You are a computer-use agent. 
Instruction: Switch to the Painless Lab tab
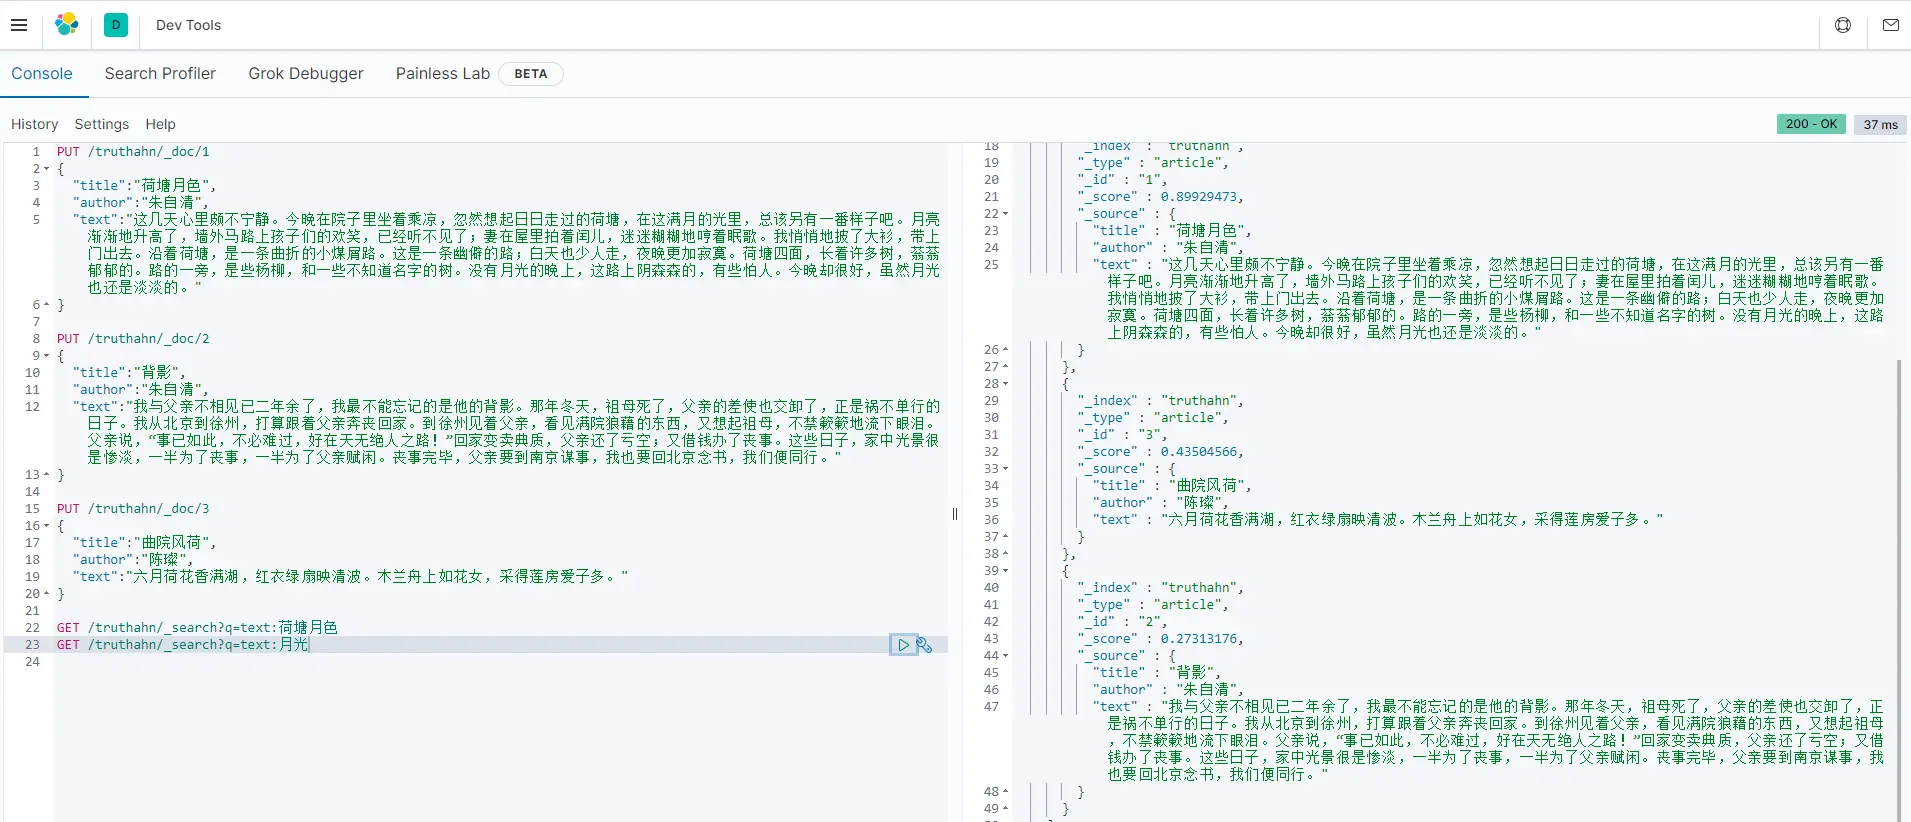[x=443, y=74]
